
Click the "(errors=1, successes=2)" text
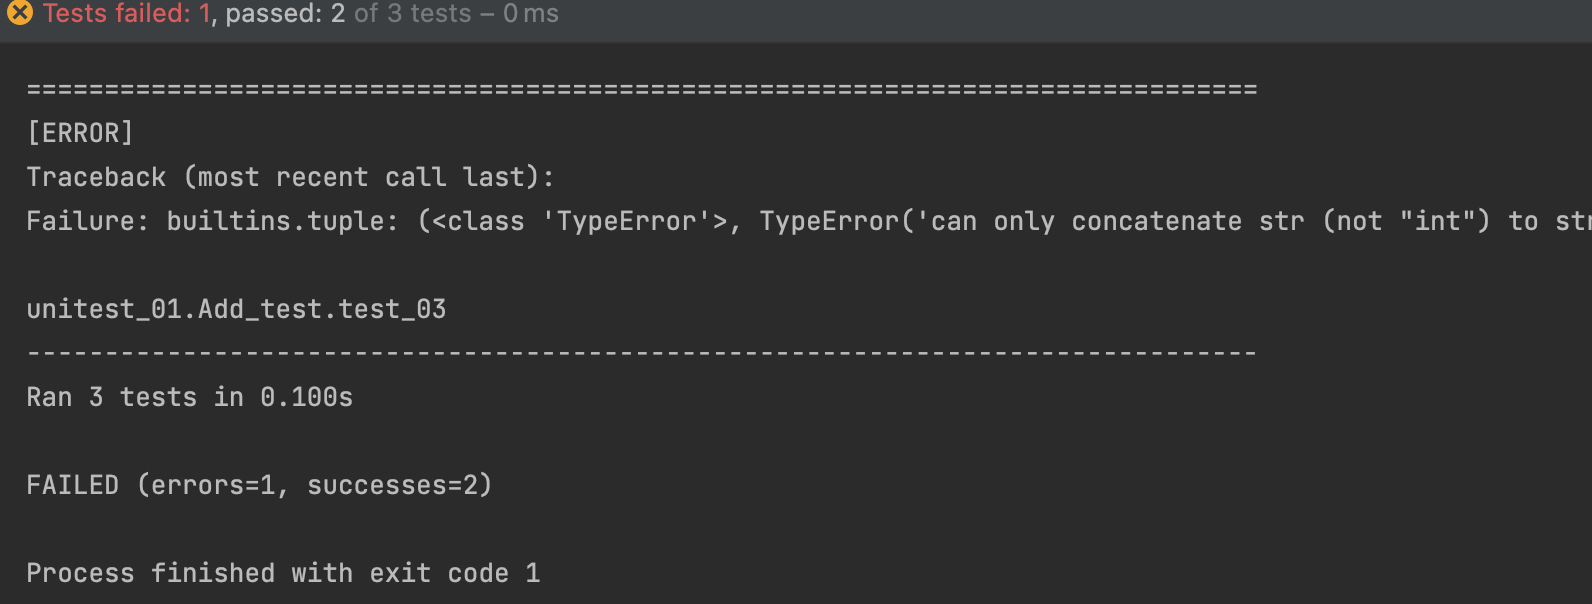tap(315, 485)
